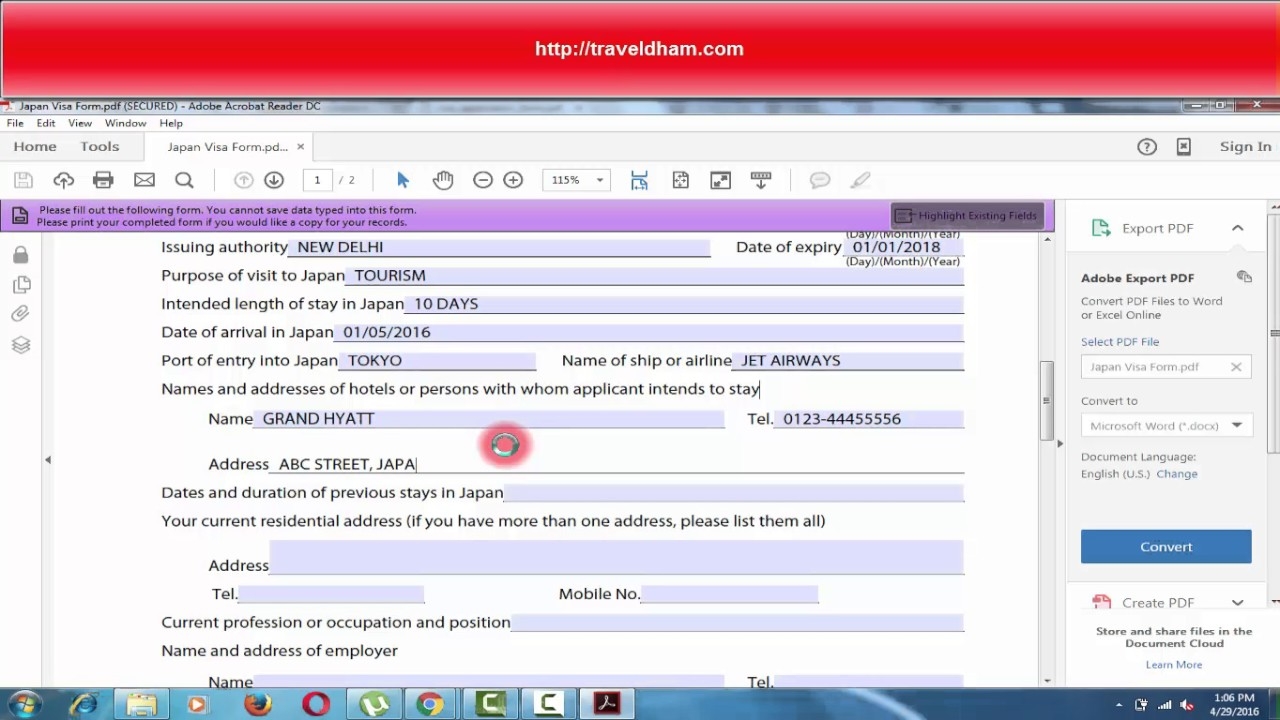Choose the Selection arrow tool
Viewport: 1280px width, 720px height.
[x=403, y=180]
